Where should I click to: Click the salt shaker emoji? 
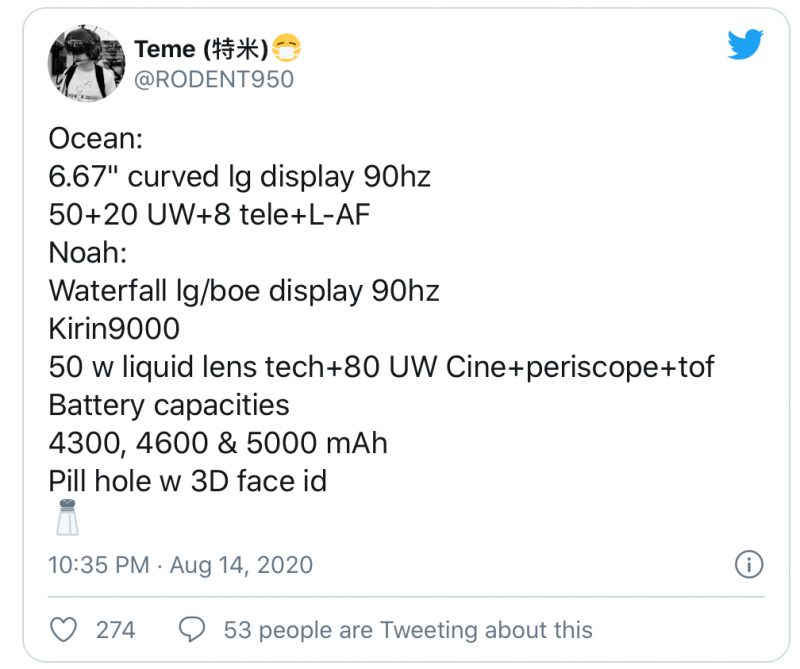coord(67,517)
